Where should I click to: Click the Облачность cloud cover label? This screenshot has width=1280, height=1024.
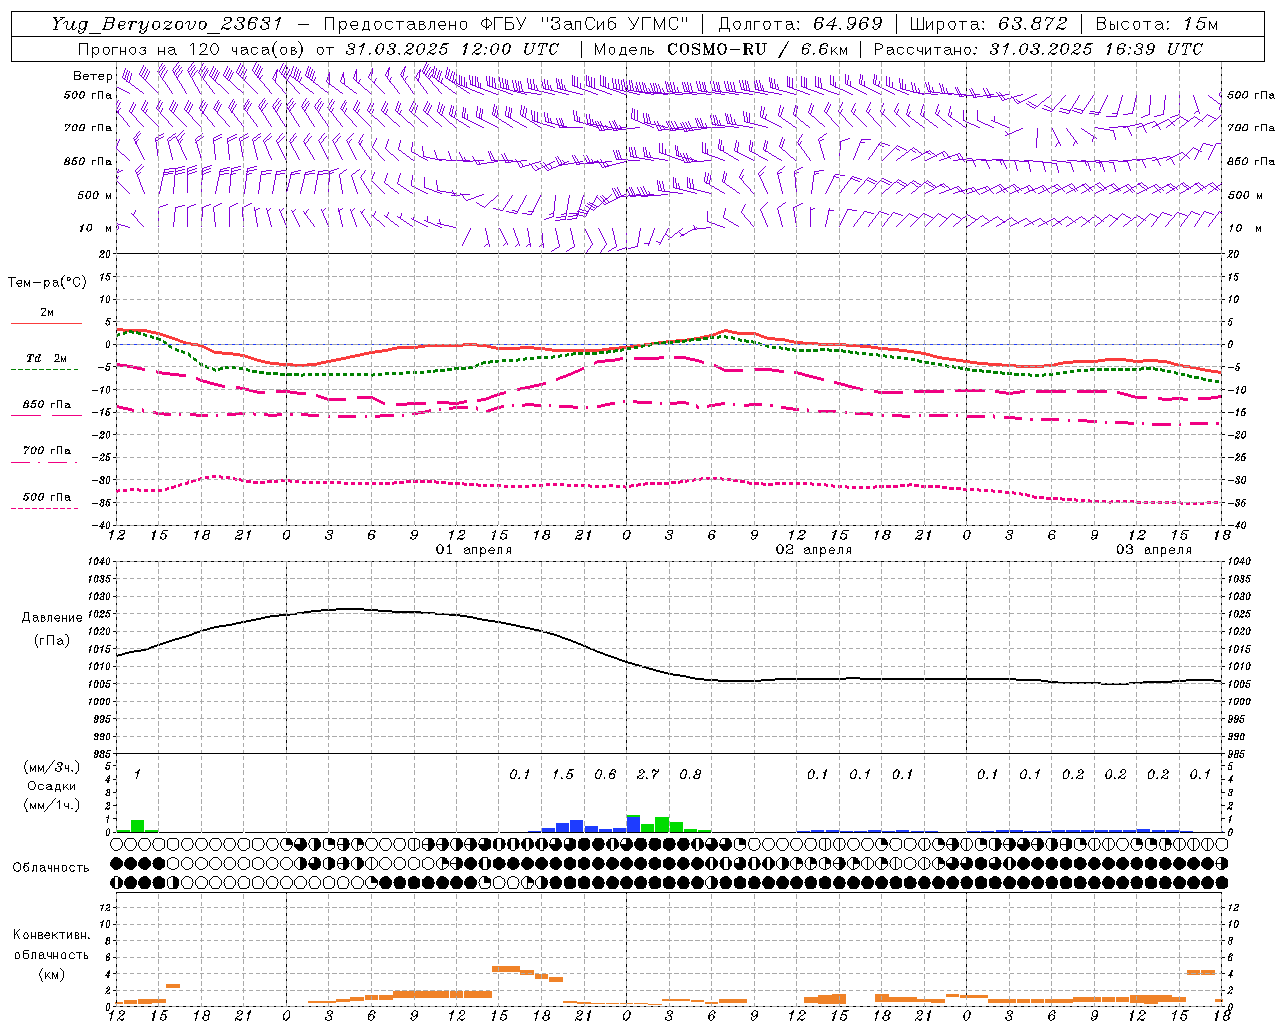pyautogui.click(x=51, y=867)
